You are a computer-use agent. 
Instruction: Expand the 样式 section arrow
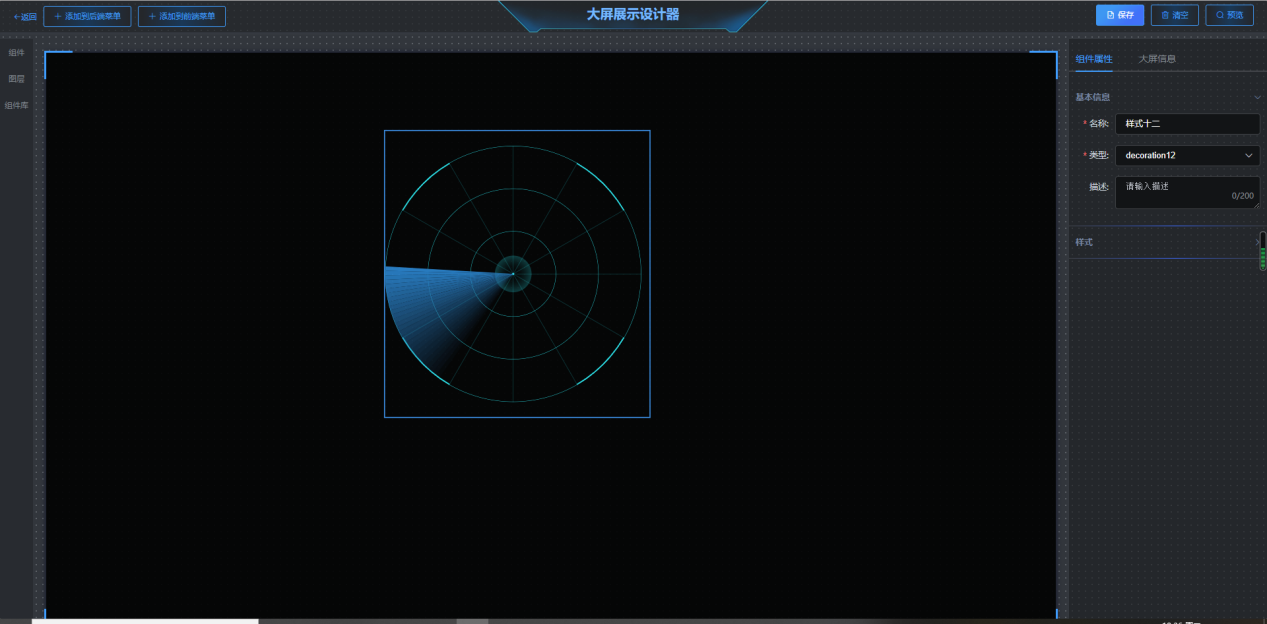pyautogui.click(x=1257, y=242)
